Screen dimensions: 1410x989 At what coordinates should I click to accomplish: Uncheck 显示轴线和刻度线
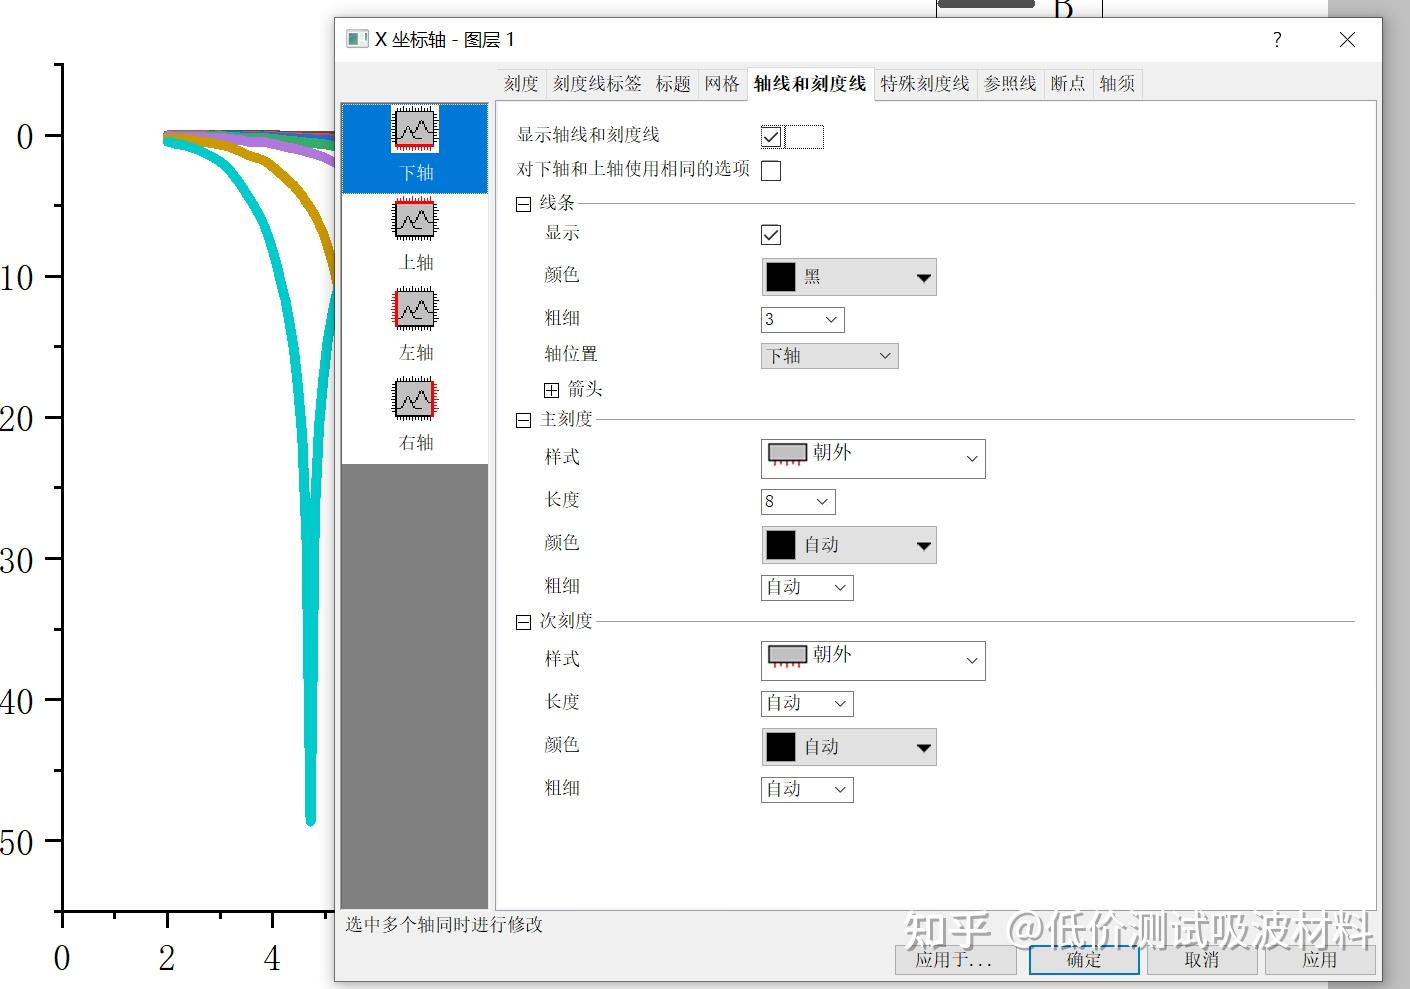point(770,136)
